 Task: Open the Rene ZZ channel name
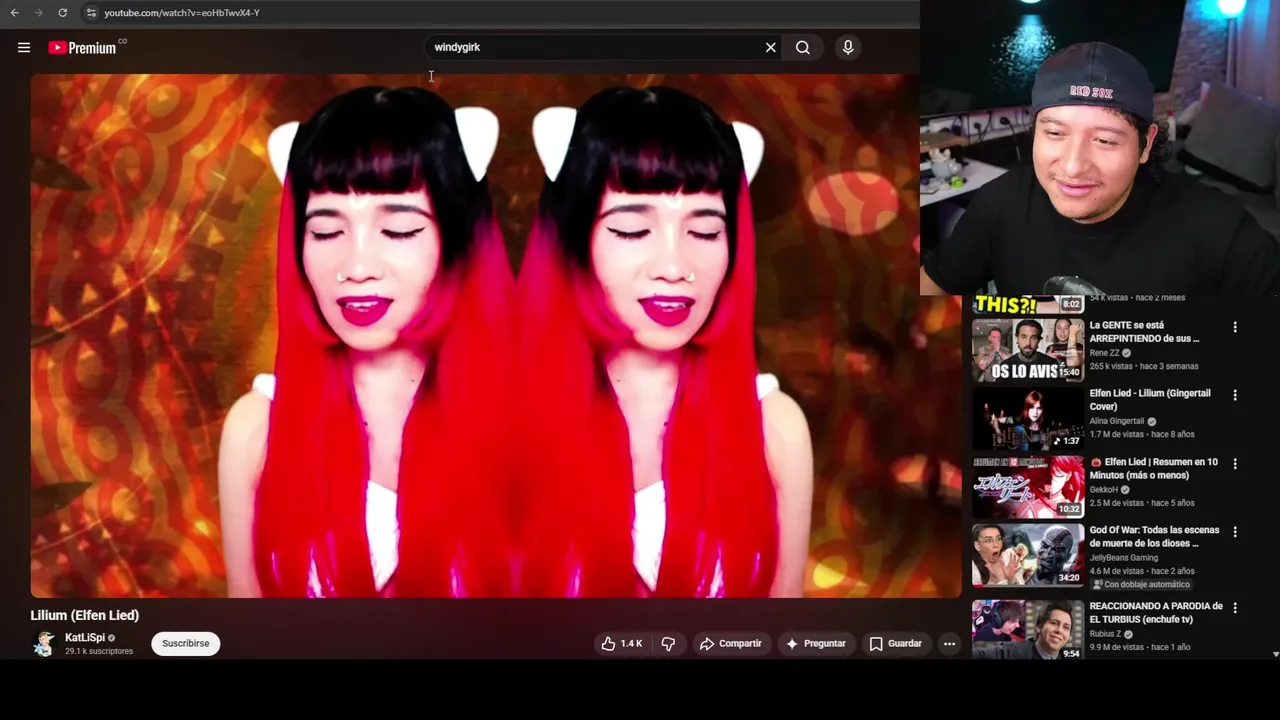[x=1104, y=353]
